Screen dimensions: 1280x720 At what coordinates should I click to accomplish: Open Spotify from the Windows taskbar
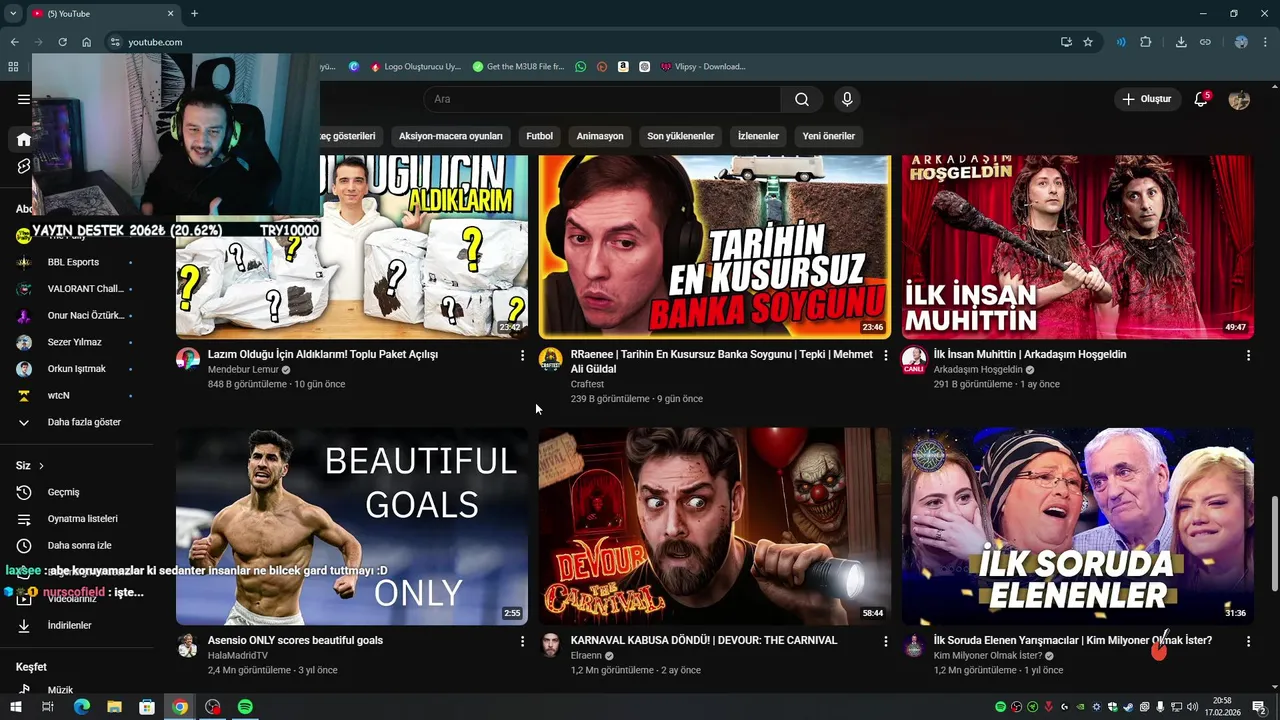(245, 707)
